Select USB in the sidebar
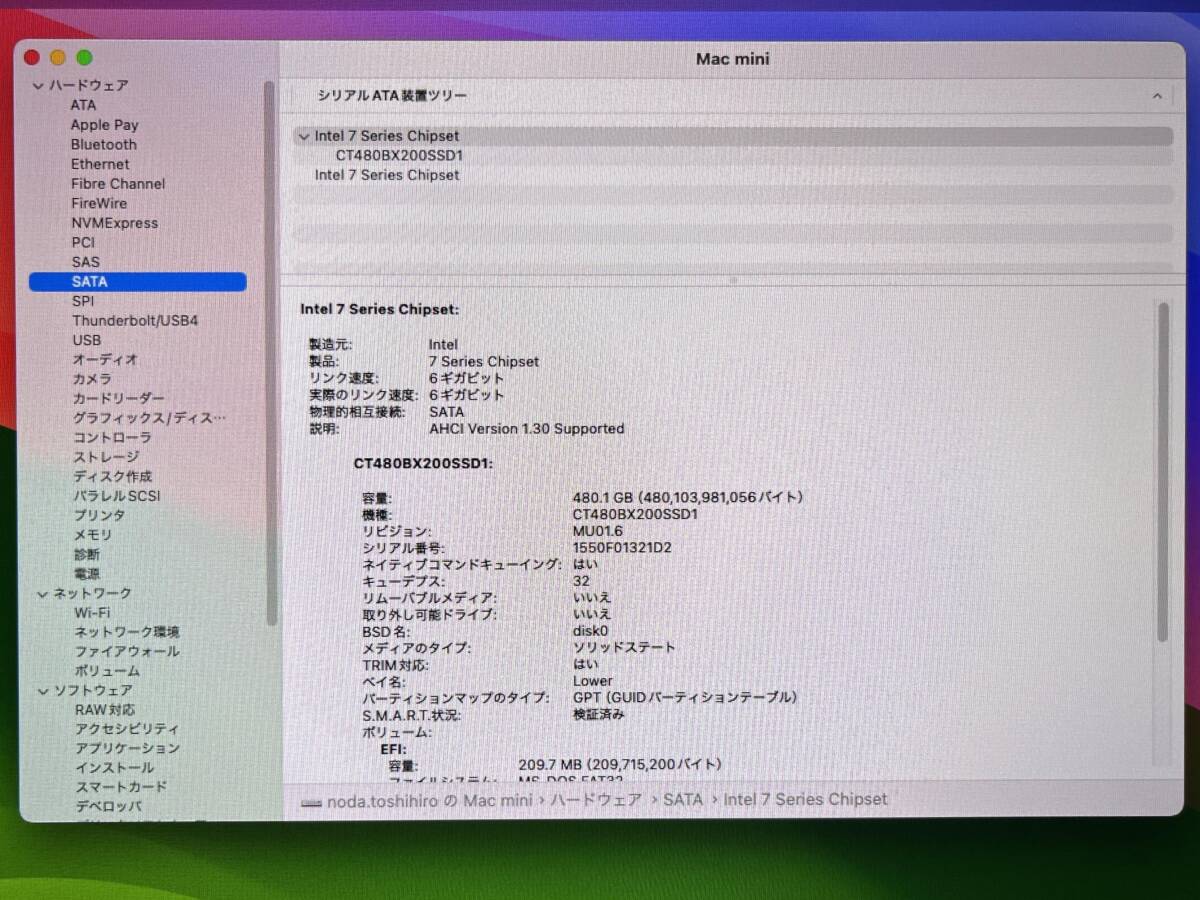 tap(86, 340)
